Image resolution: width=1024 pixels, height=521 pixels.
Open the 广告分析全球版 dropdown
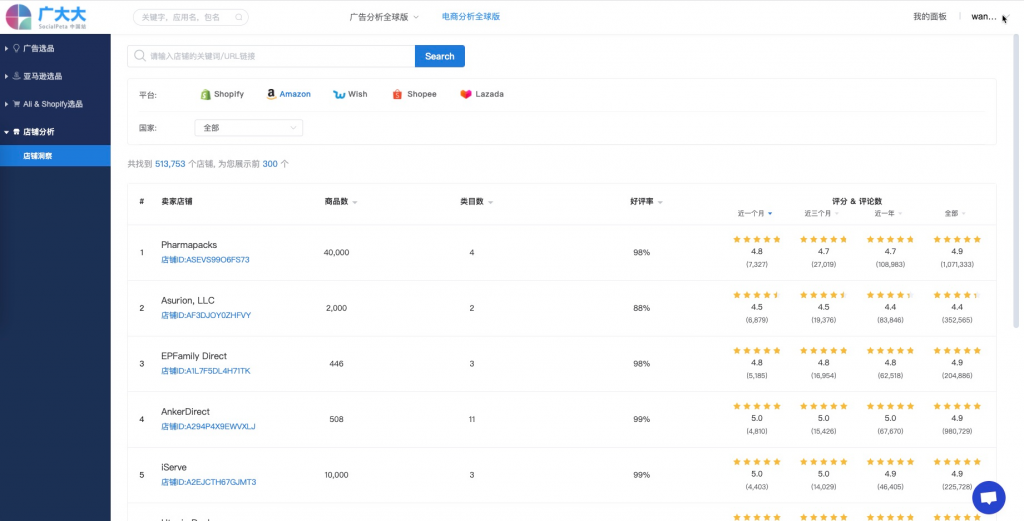click(384, 17)
